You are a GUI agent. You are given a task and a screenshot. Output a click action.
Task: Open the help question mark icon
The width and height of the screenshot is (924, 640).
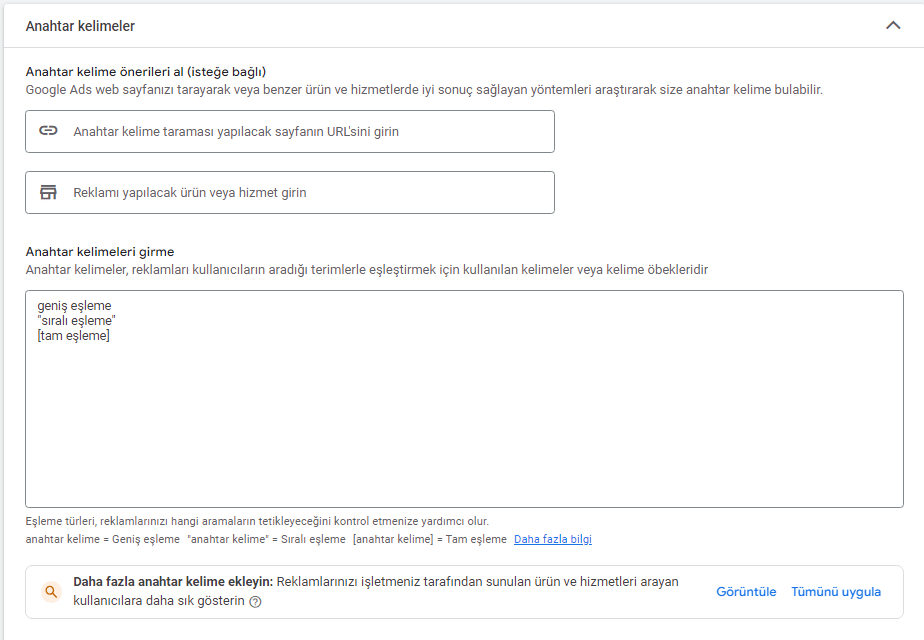255,602
